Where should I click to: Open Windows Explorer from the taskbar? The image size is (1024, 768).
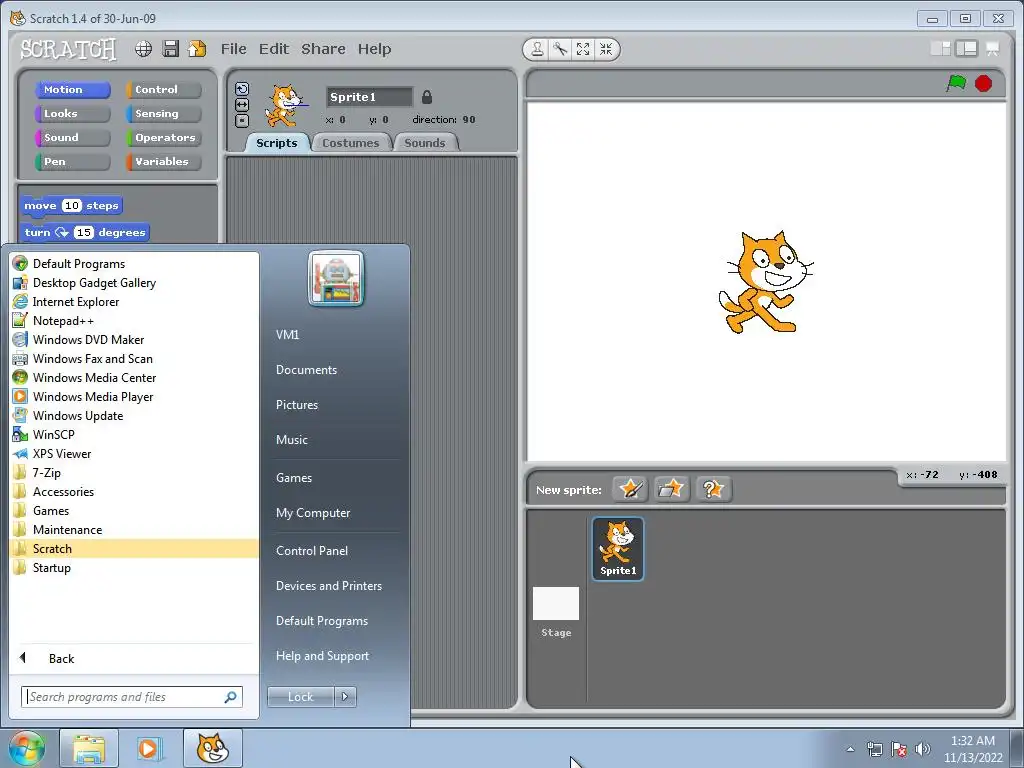[89, 748]
